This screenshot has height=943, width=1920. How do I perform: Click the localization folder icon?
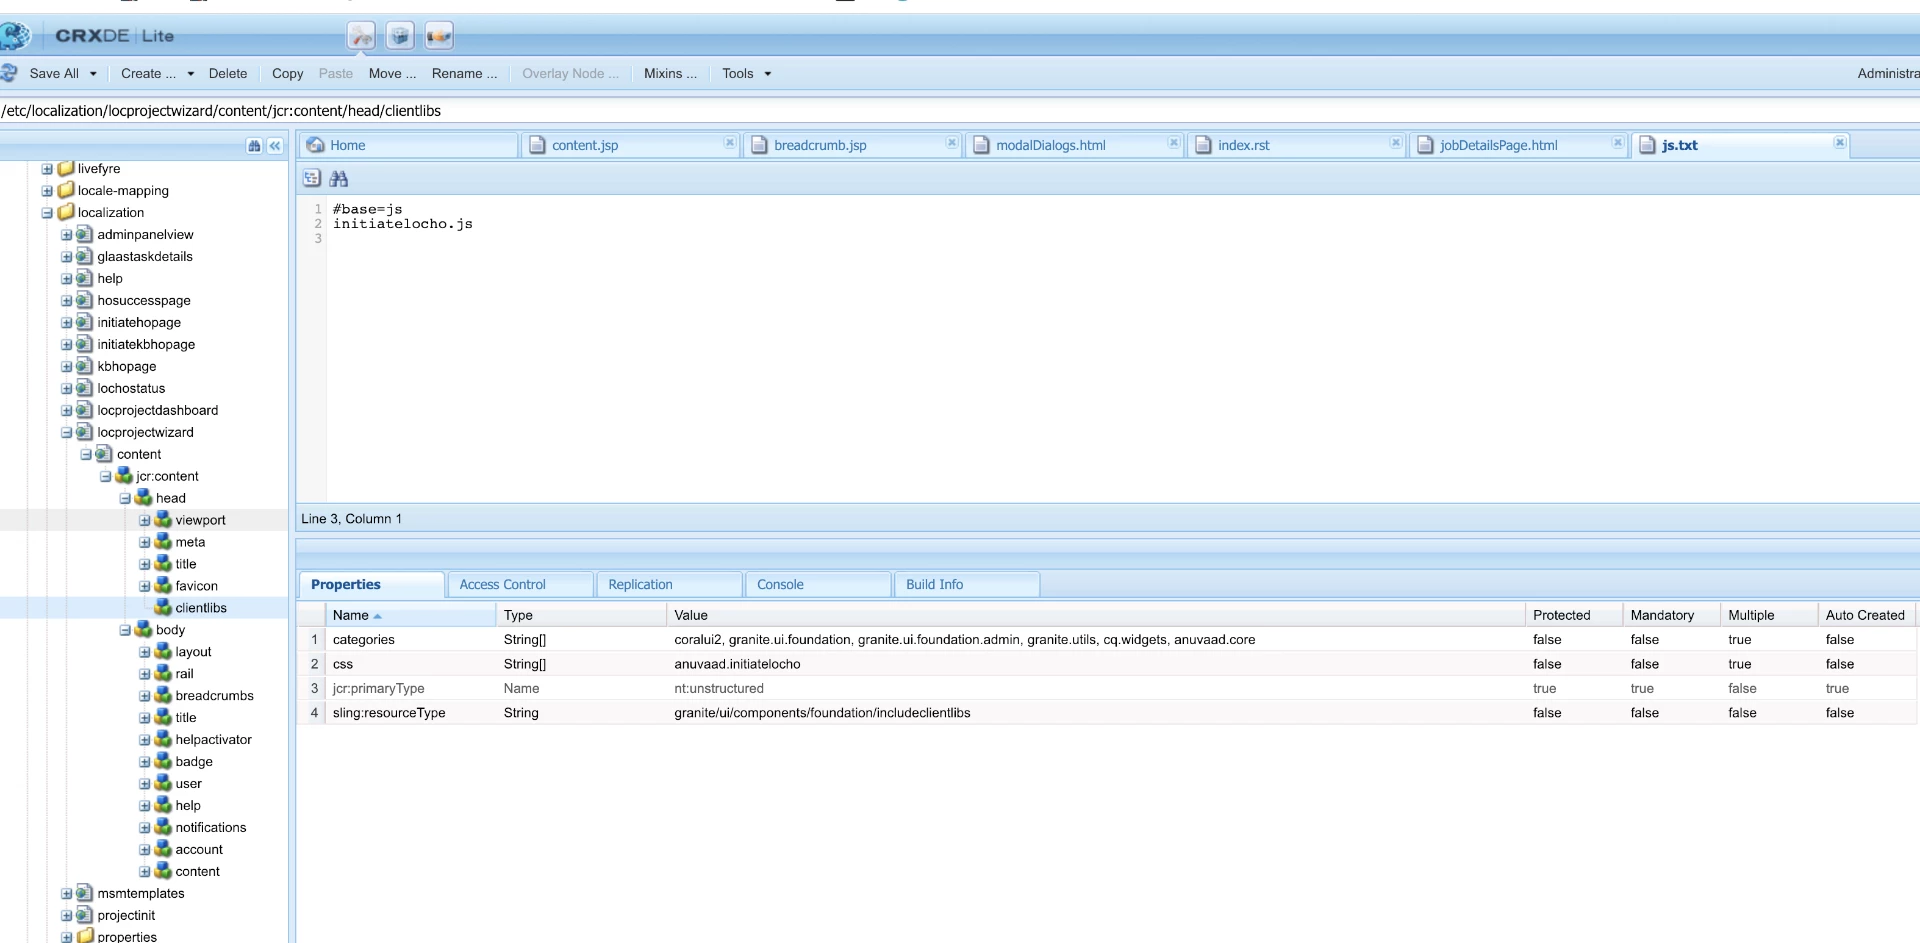click(x=66, y=212)
